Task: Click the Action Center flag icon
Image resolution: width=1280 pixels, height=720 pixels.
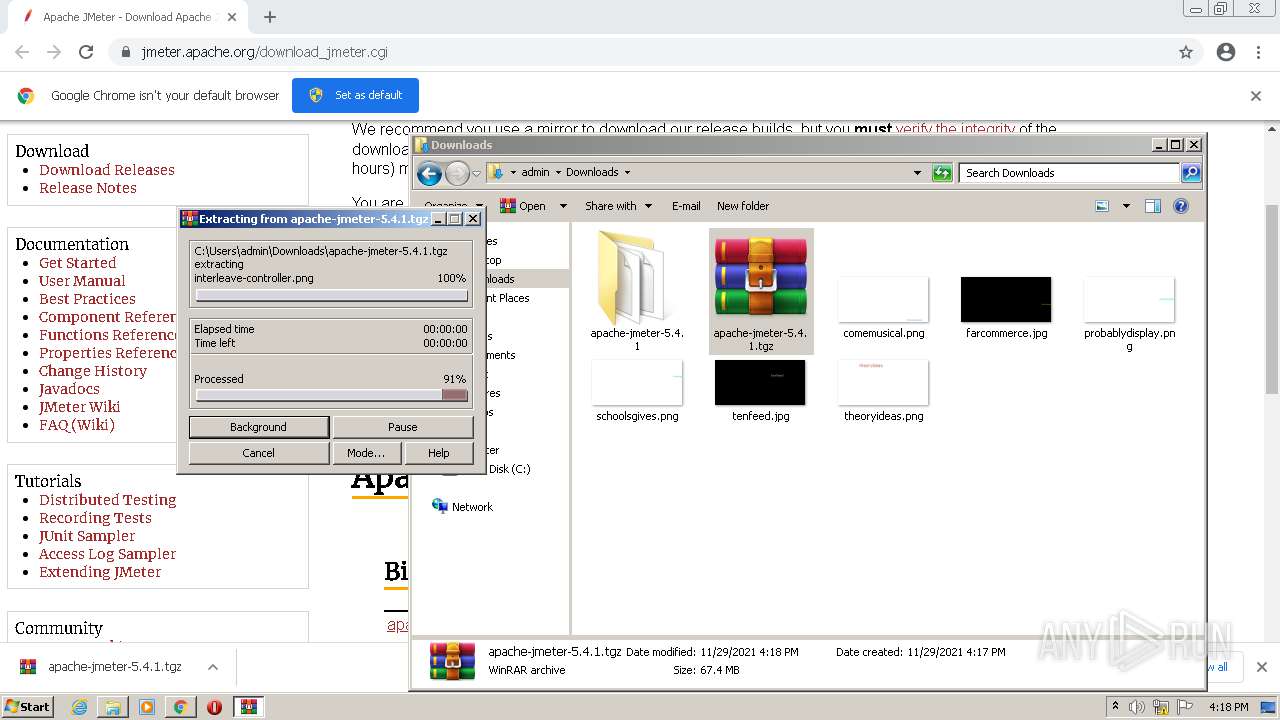Action: (1184, 707)
